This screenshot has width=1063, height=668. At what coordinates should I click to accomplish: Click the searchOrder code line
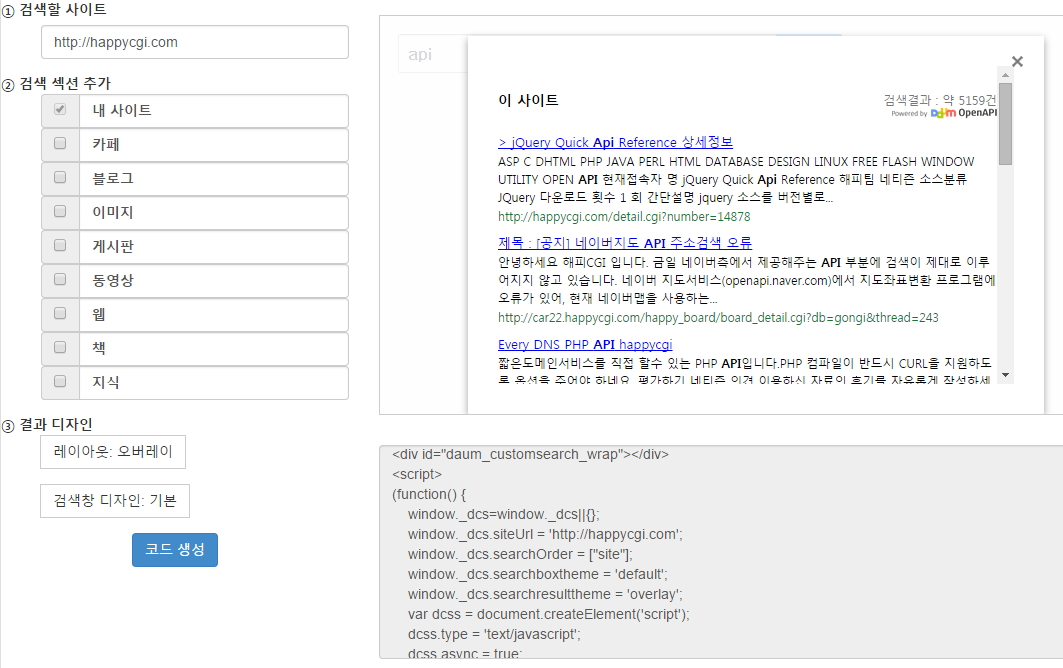(x=520, y=554)
